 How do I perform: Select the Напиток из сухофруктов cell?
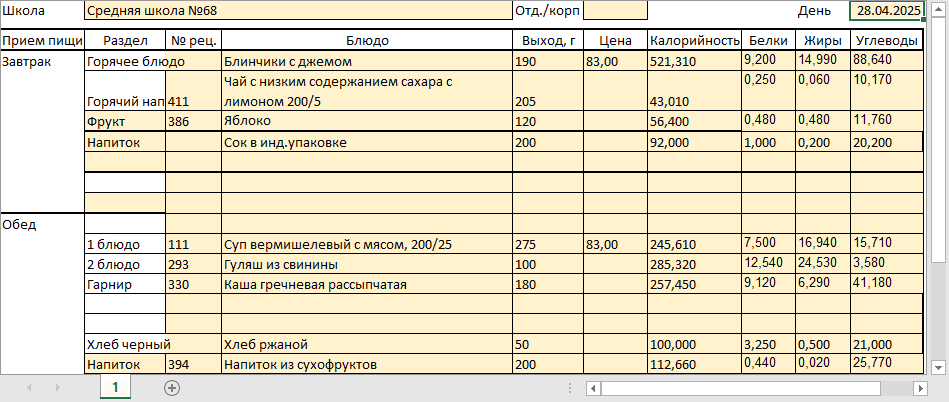(367, 364)
